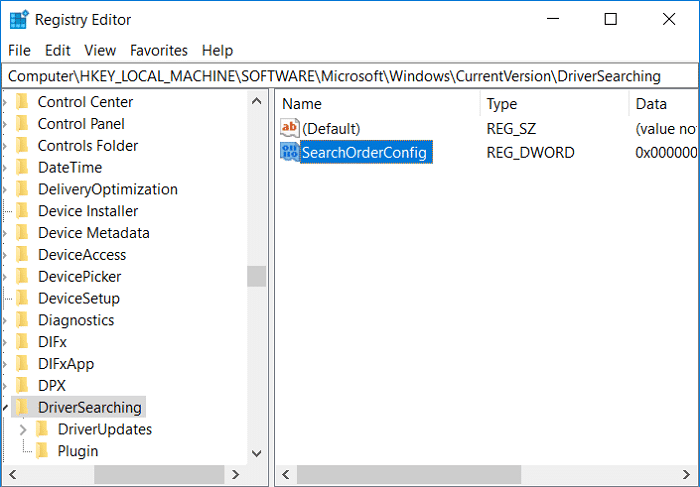Viewport: 700px width, 487px height.
Task: Sort values by Name column header
Action: [x=378, y=104]
